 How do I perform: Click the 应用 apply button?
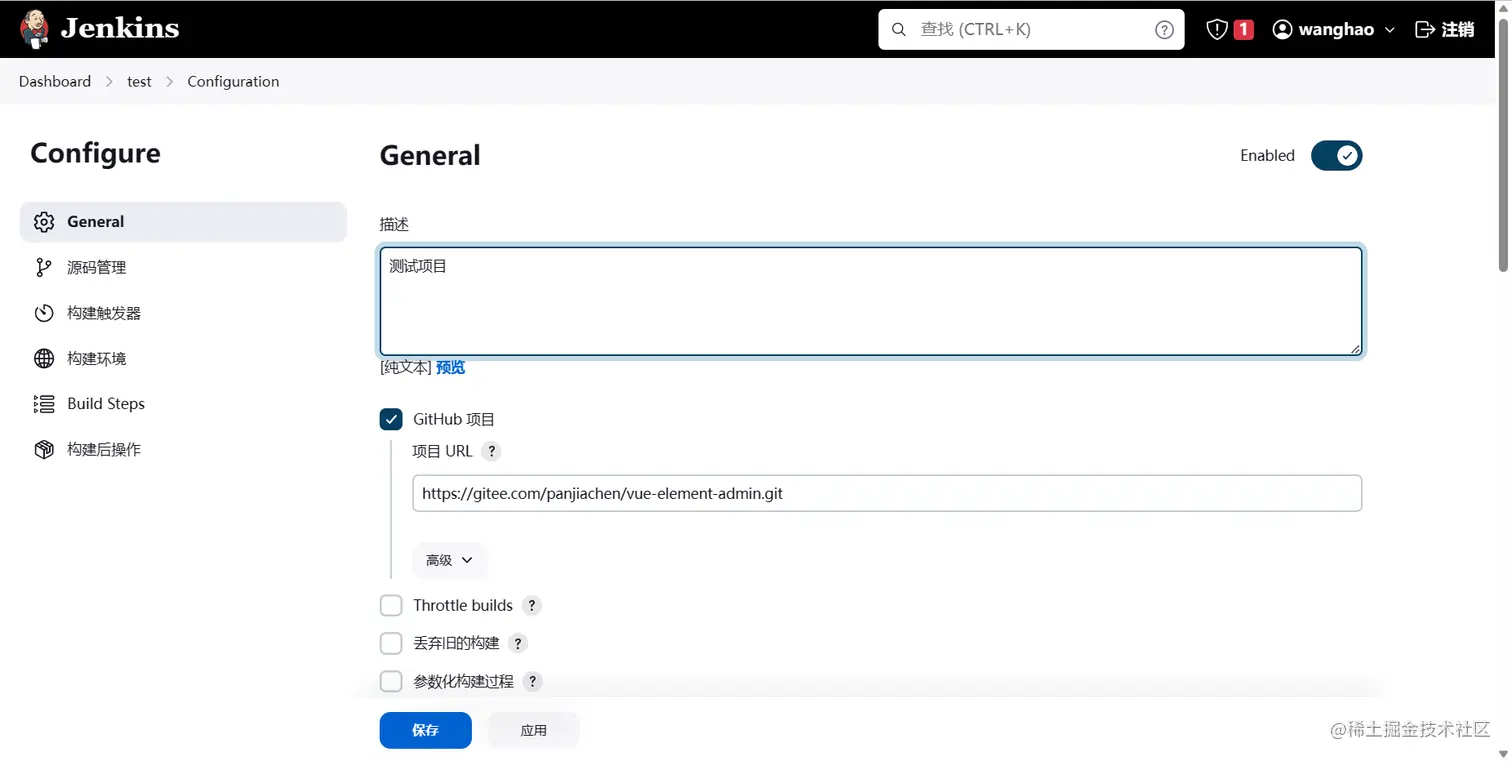click(x=534, y=730)
